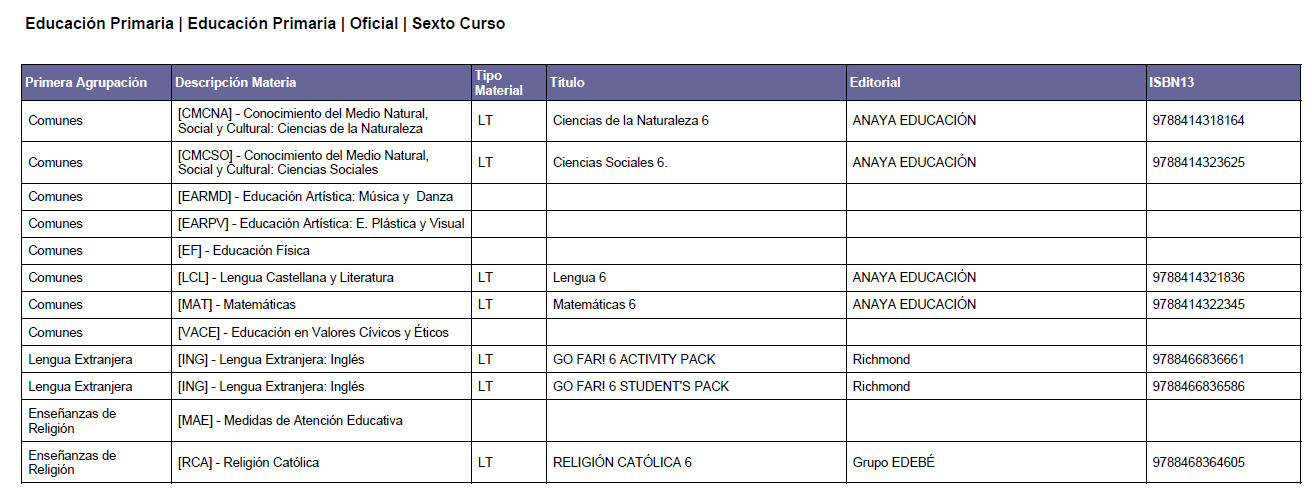Screen dimensions: 1306x501
Task: Select the [EF] - Educación Física row
Action: coord(661,250)
